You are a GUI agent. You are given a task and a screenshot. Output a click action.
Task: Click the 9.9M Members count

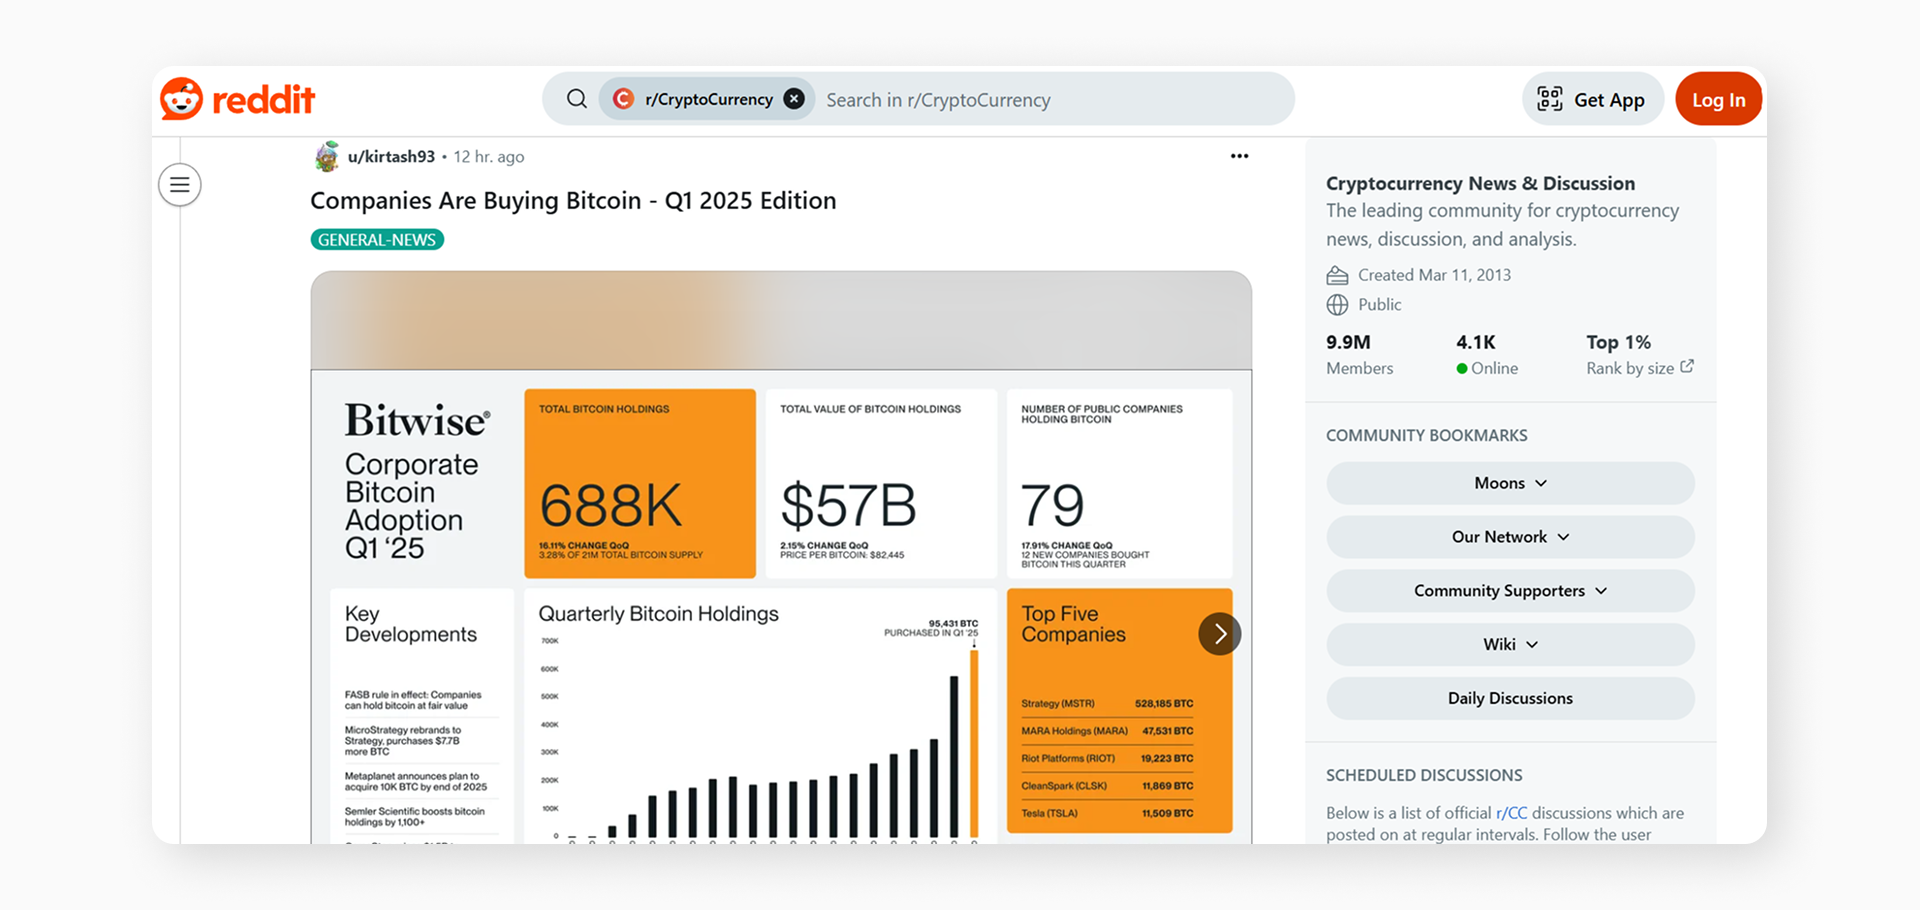point(1348,342)
